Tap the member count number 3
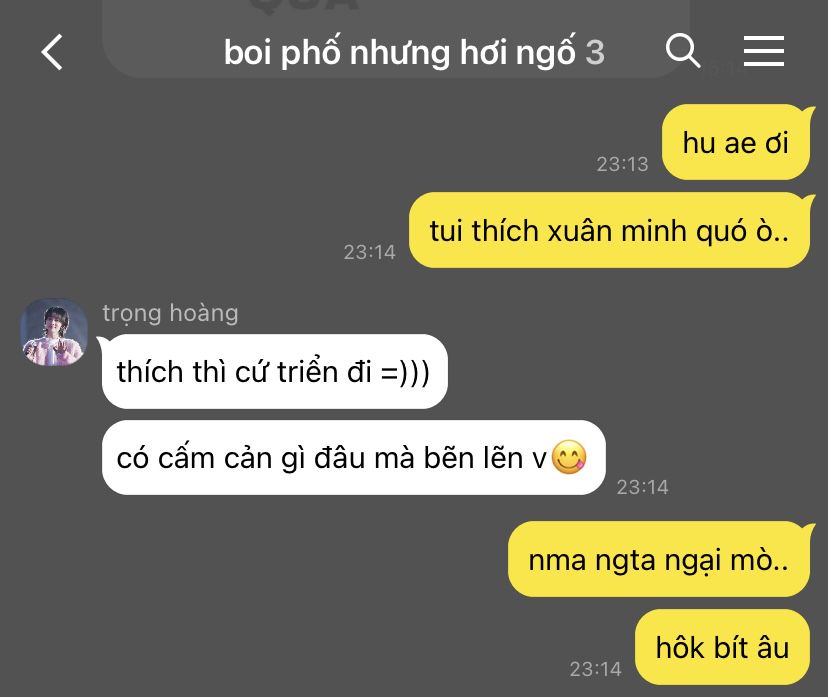 (595, 52)
